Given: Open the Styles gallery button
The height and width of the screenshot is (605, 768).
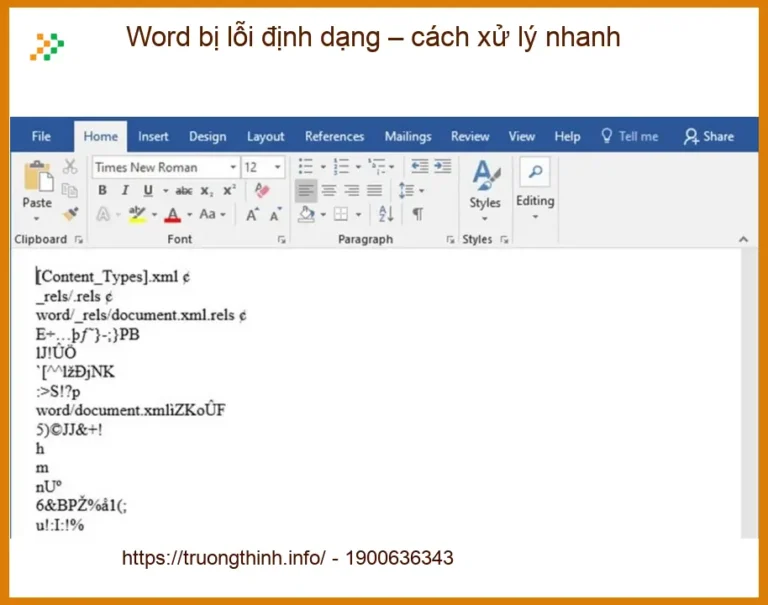Looking at the screenshot, I should [485, 191].
